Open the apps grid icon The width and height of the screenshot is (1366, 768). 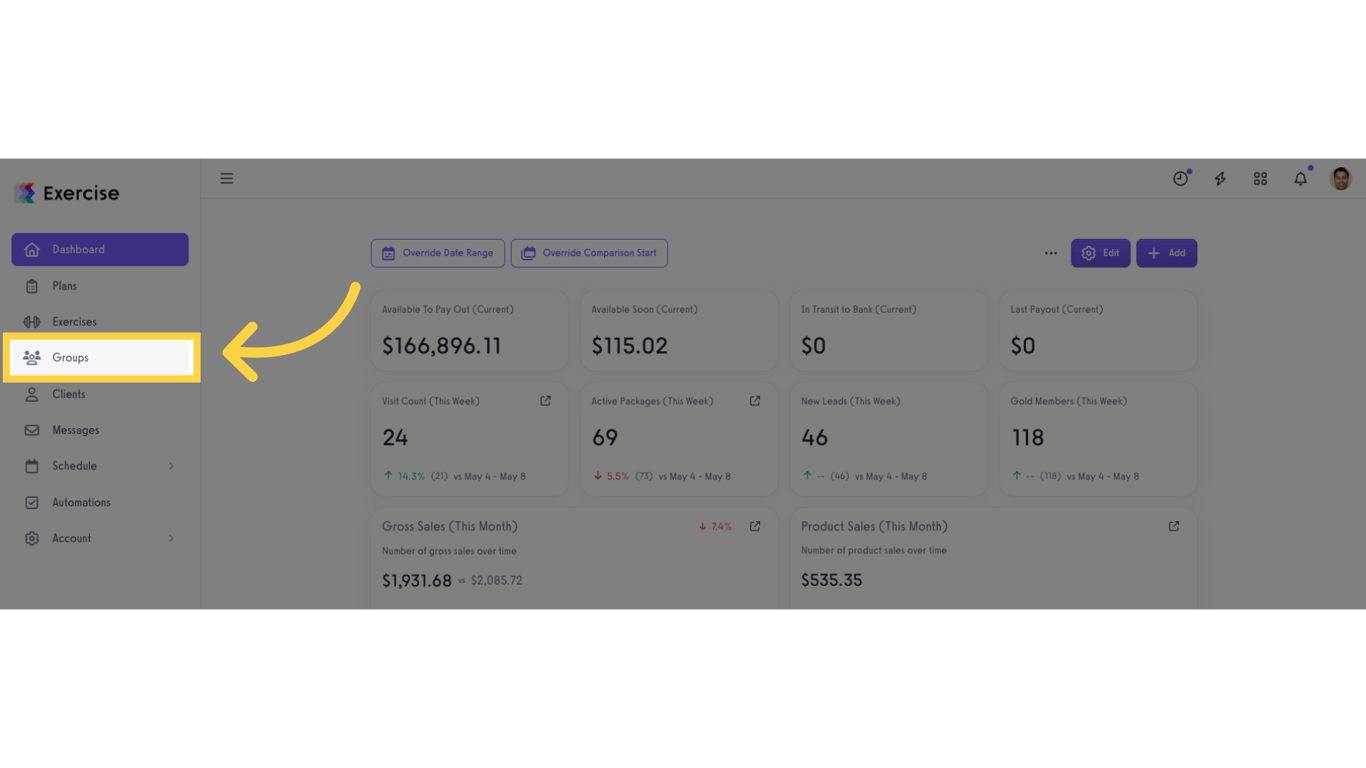point(1260,179)
